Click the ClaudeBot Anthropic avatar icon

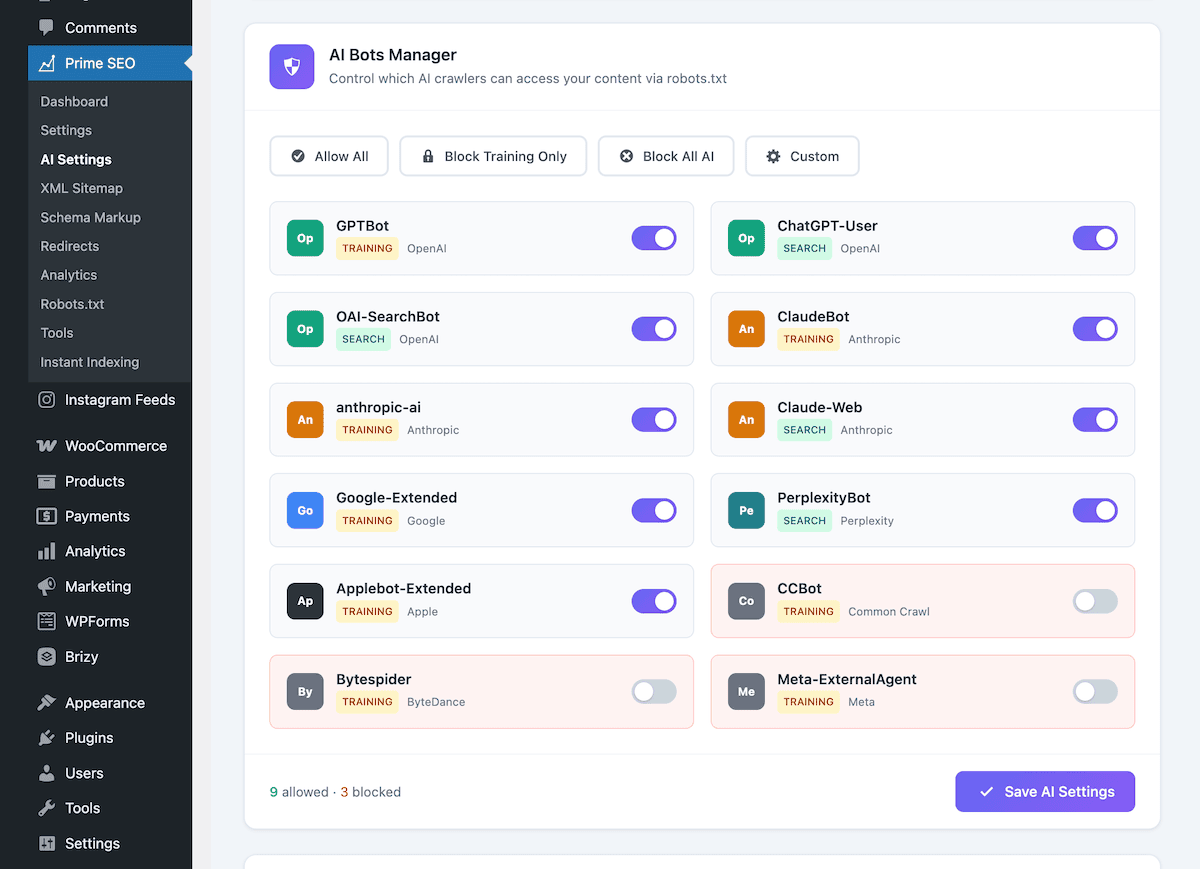click(746, 329)
